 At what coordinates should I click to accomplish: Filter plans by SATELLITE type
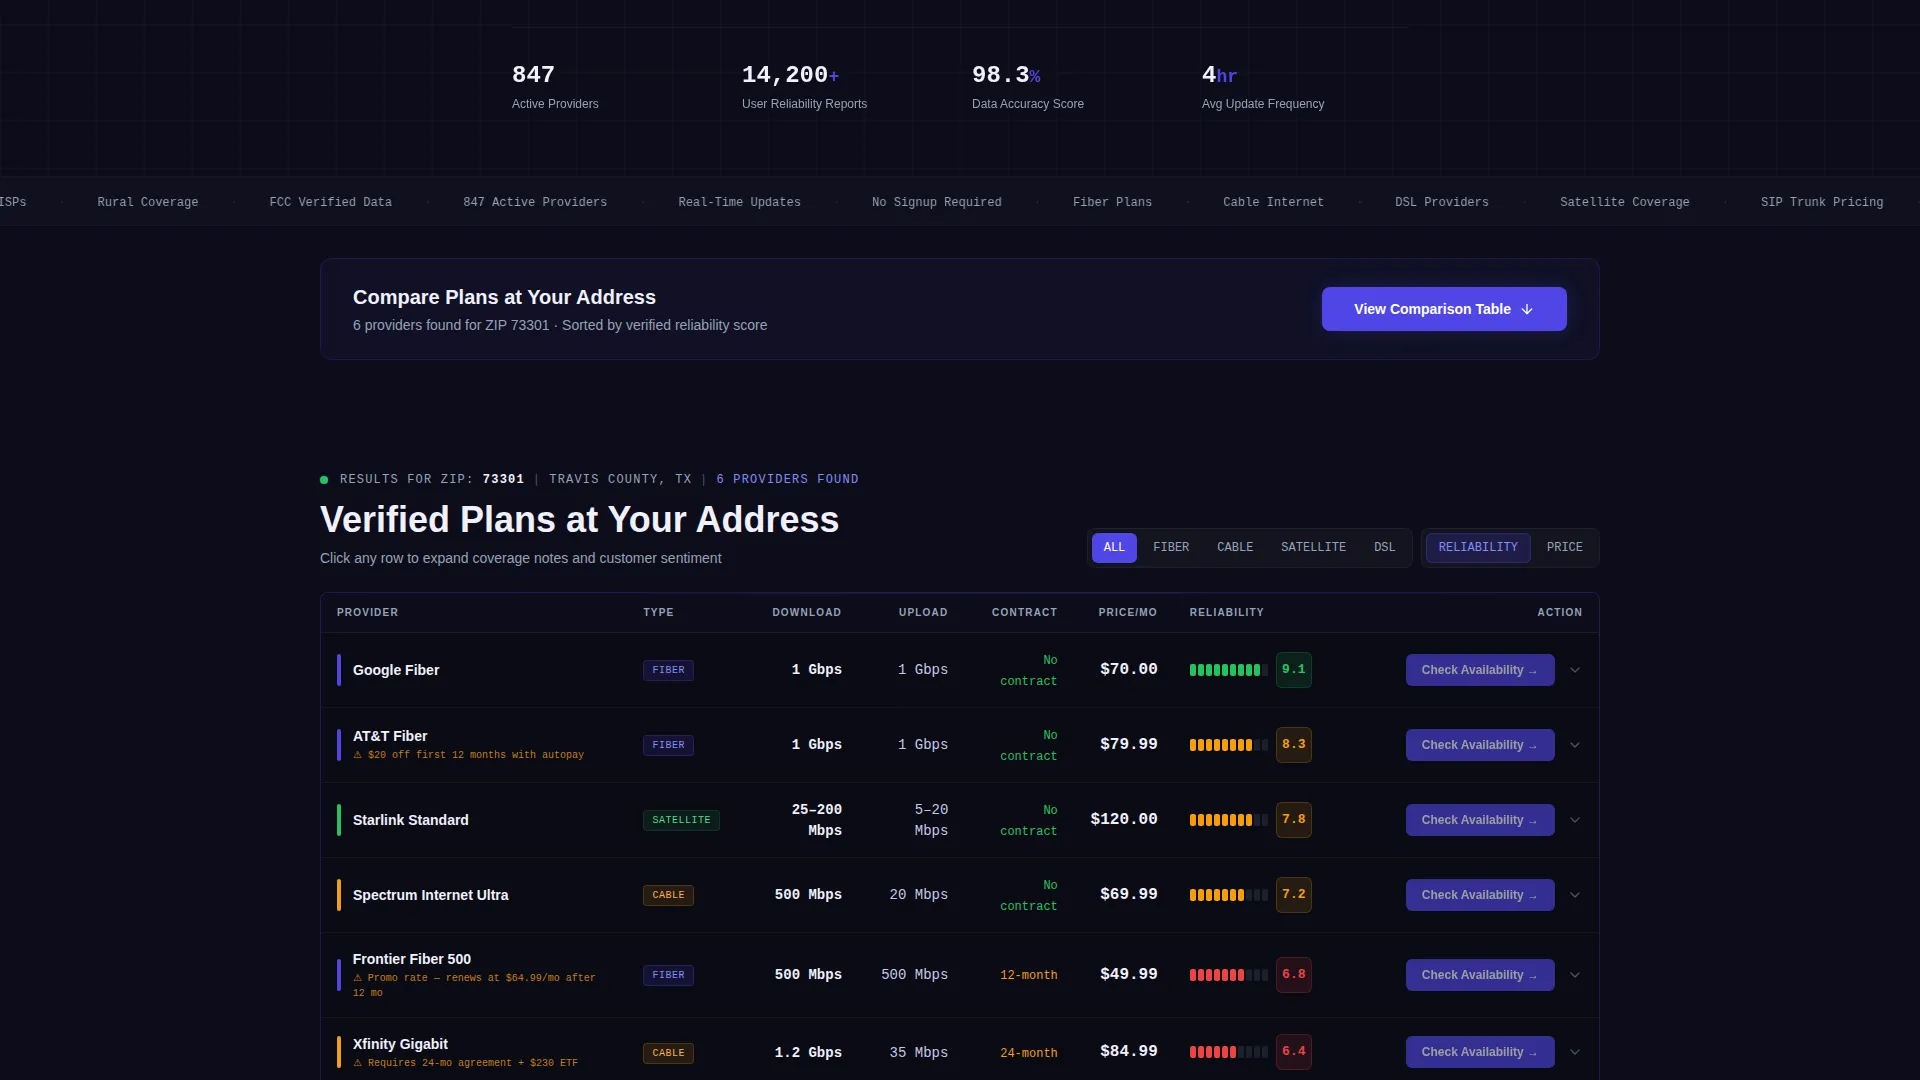pyautogui.click(x=1313, y=547)
